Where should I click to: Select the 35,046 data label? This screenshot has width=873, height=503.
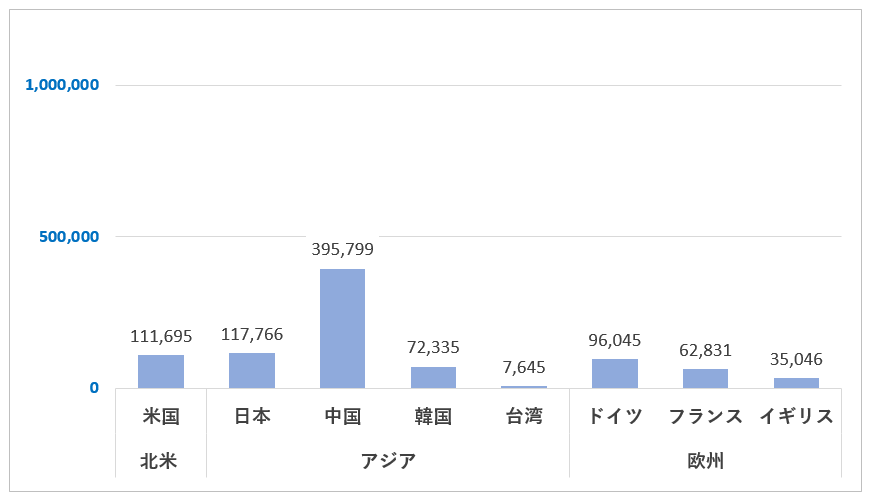[796, 359]
